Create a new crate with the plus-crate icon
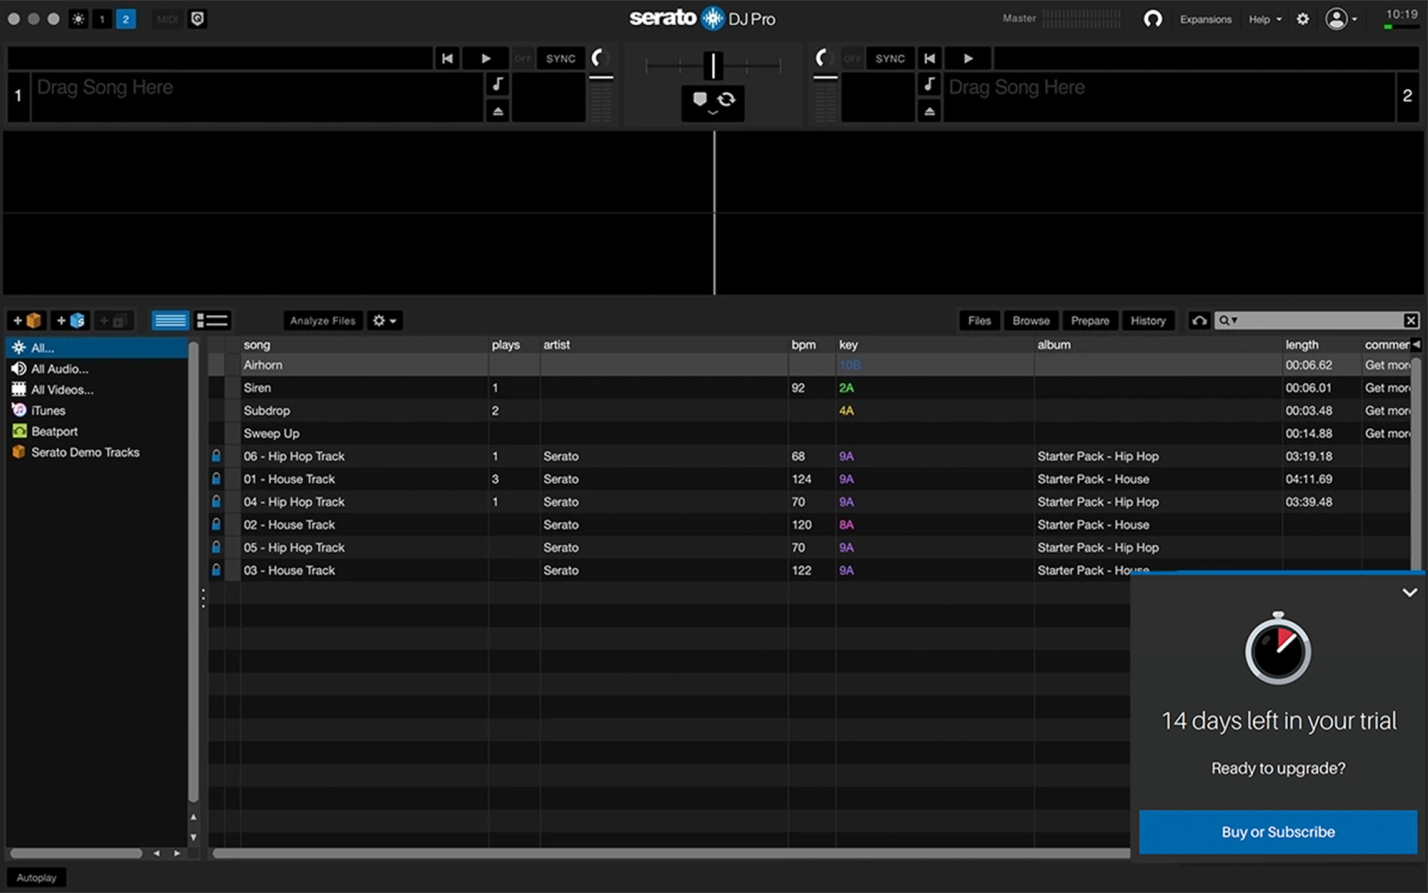This screenshot has width=1428, height=893. (x=25, y=320)
